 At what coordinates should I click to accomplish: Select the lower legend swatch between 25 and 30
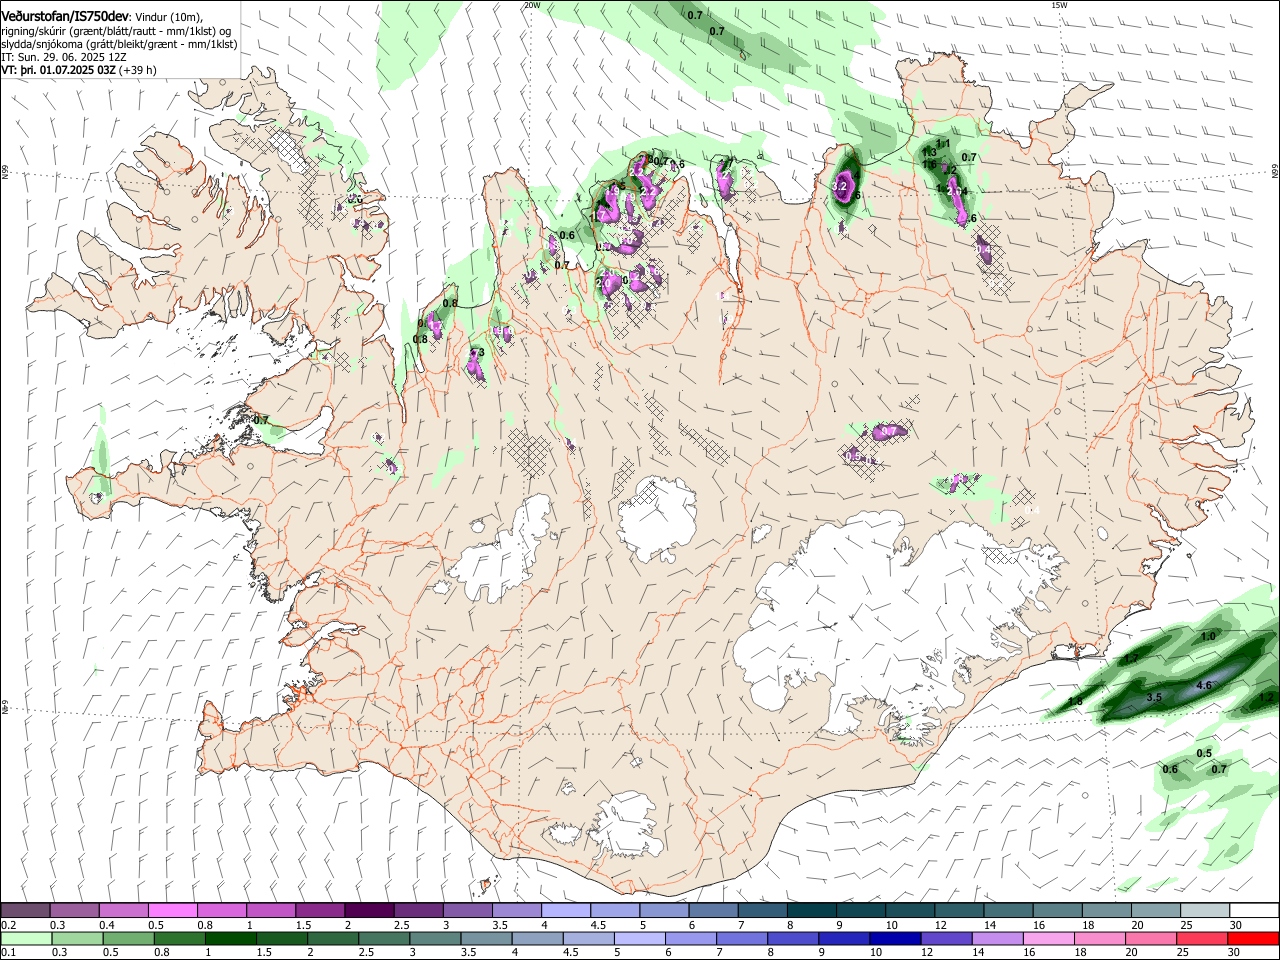point(1200,939)
